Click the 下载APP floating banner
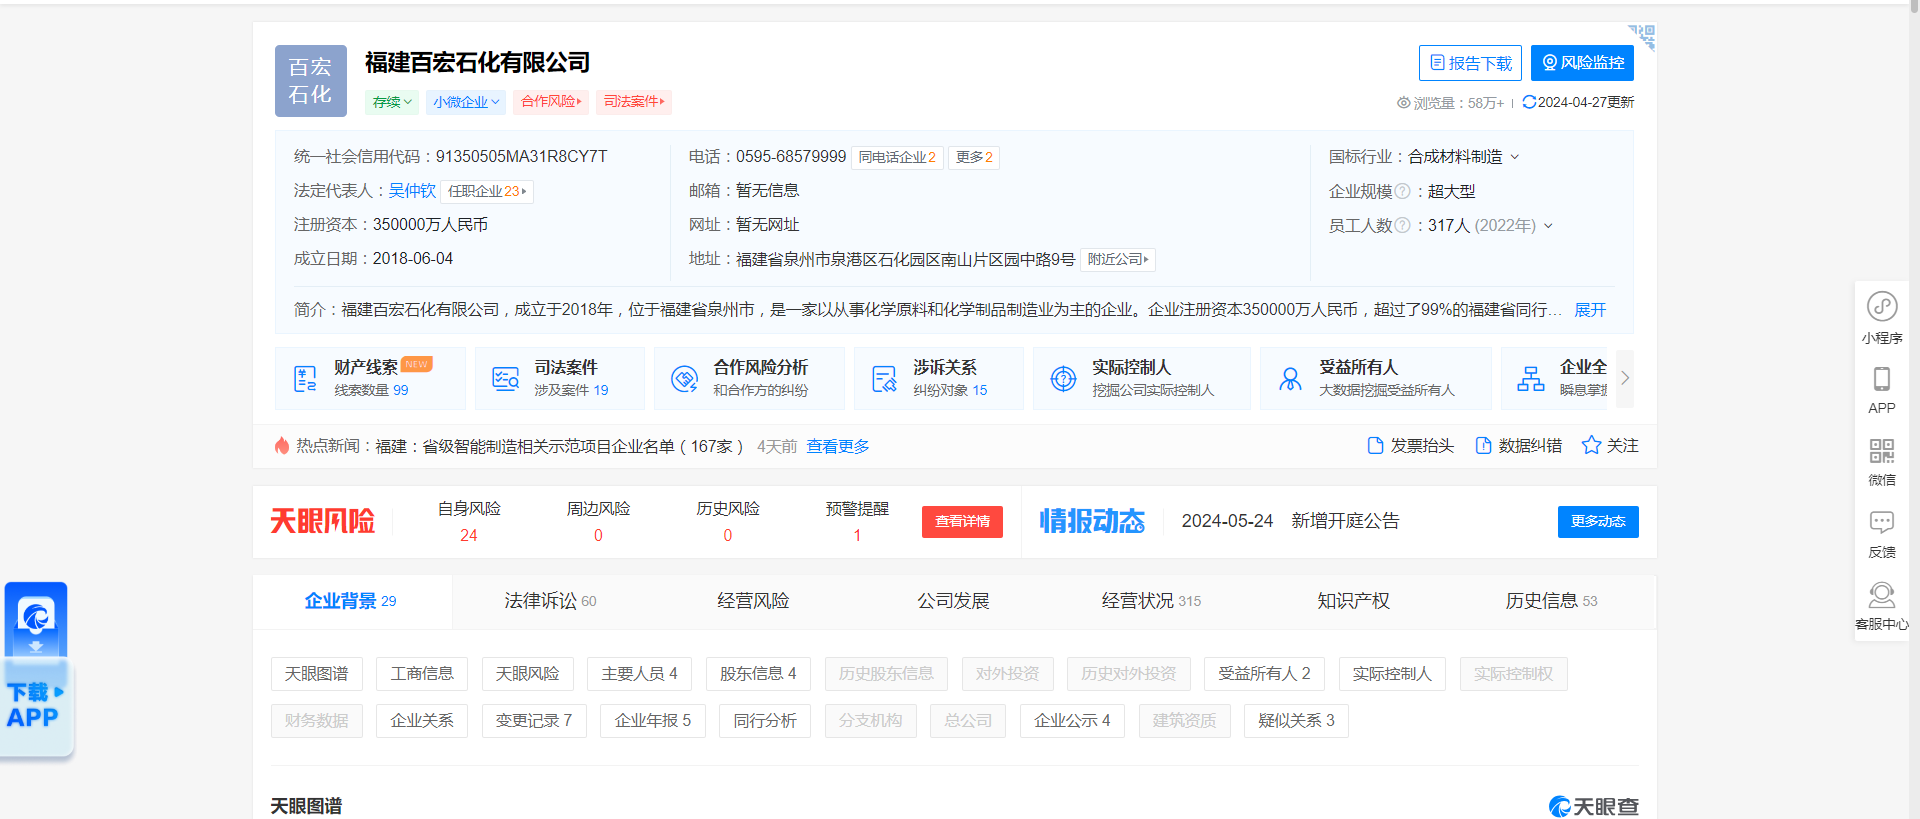 pyautogui.click(x=37, y=670)
